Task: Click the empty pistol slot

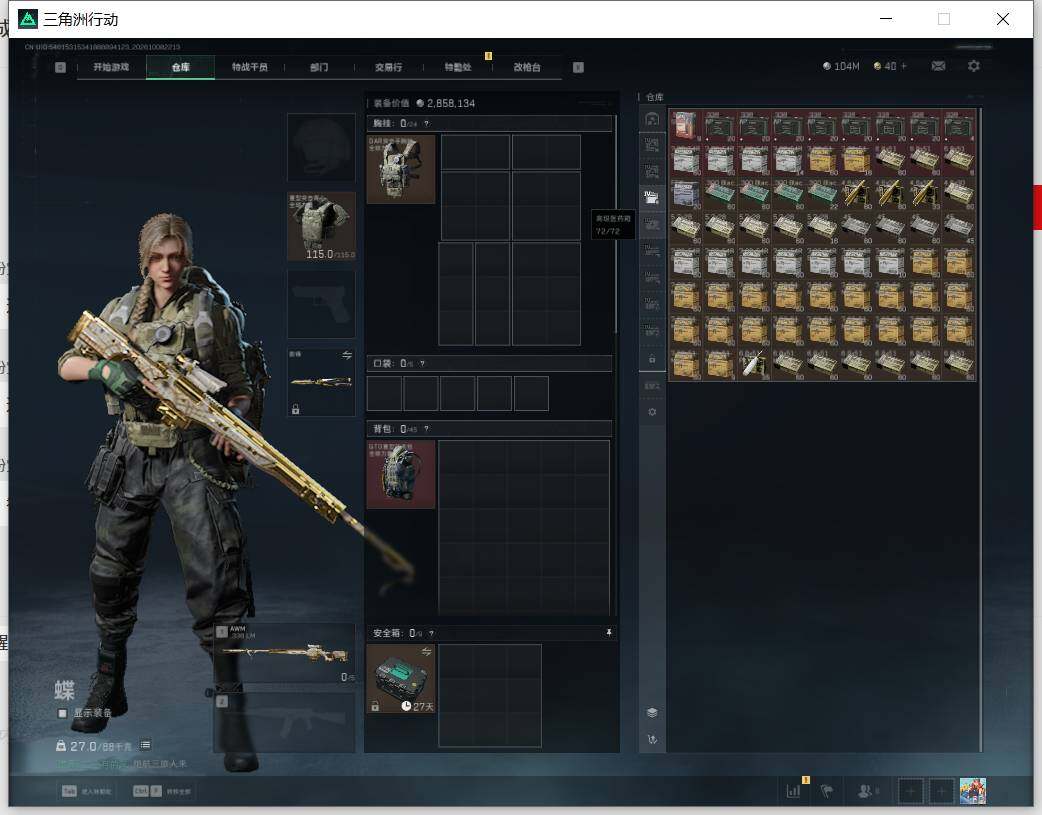Action: (x=322, y=304)
